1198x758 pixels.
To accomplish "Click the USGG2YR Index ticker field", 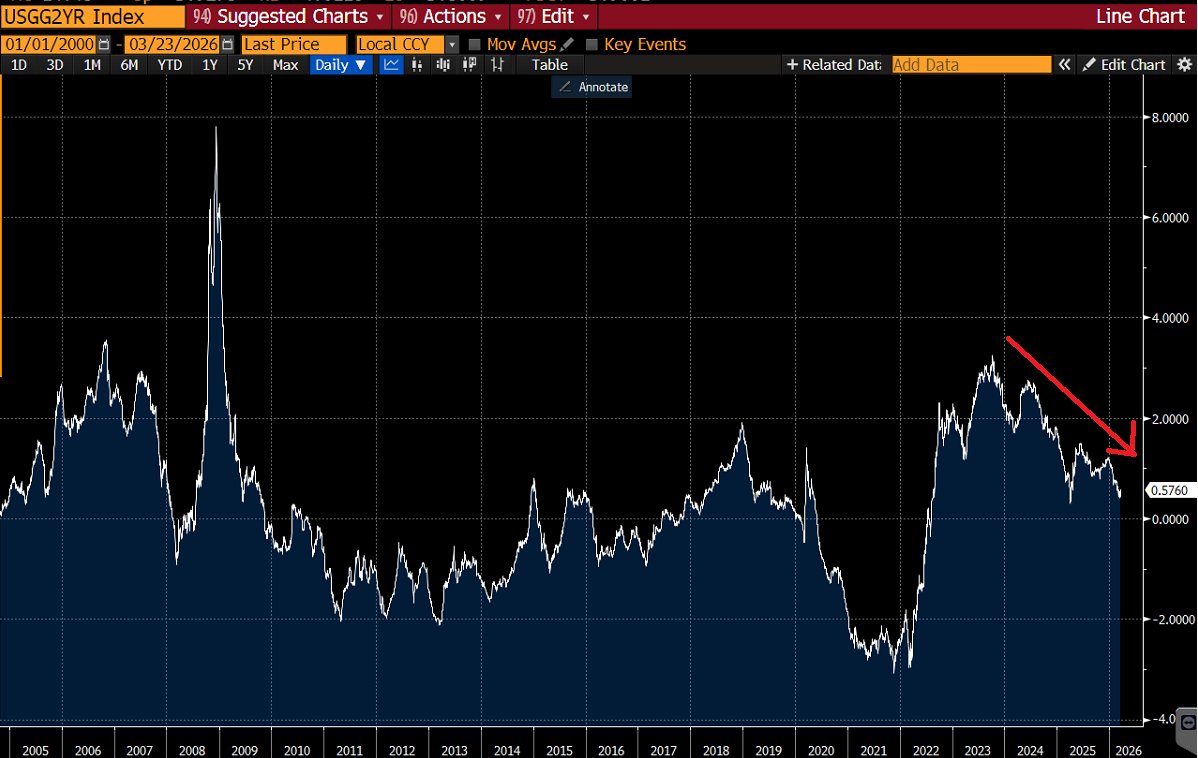I will pyautogui.click(x=92, y=16).
